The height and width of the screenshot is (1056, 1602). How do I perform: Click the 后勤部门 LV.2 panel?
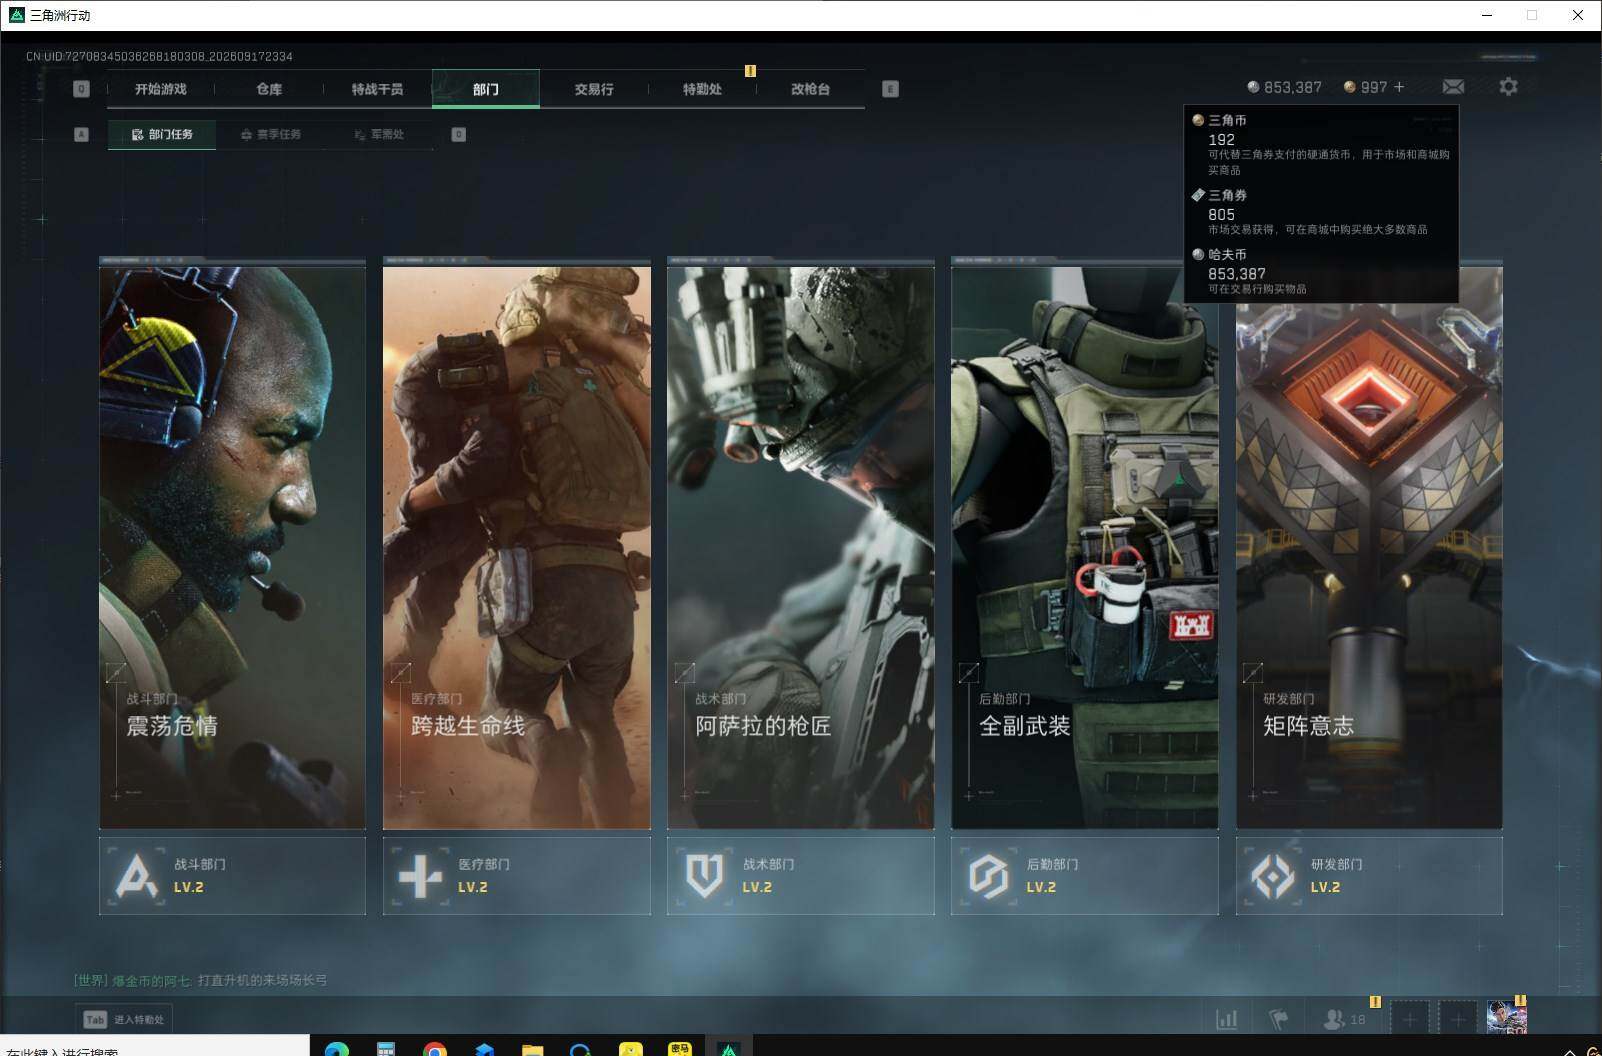tap(1085, 876)
